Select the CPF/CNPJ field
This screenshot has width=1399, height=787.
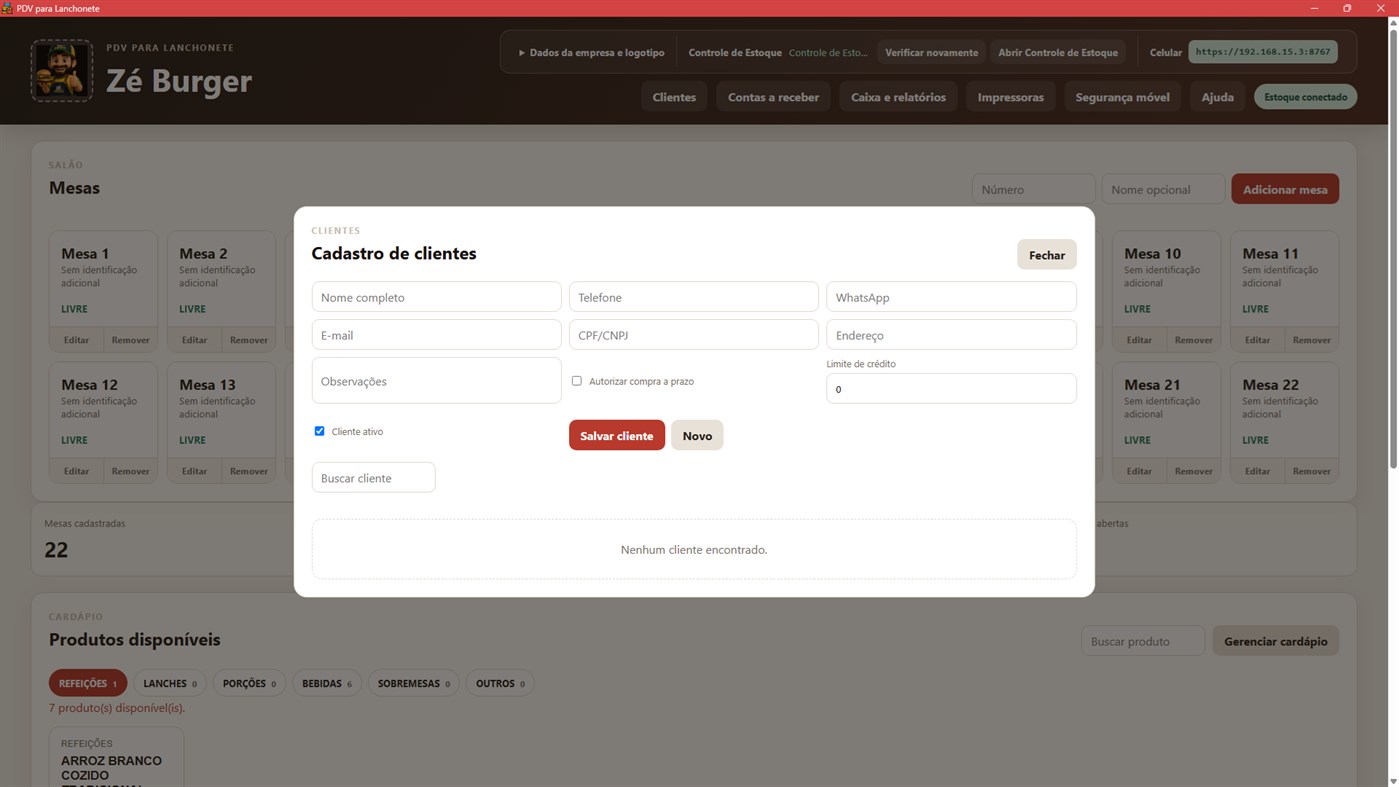pyautogui.click(x=694, y=335)
